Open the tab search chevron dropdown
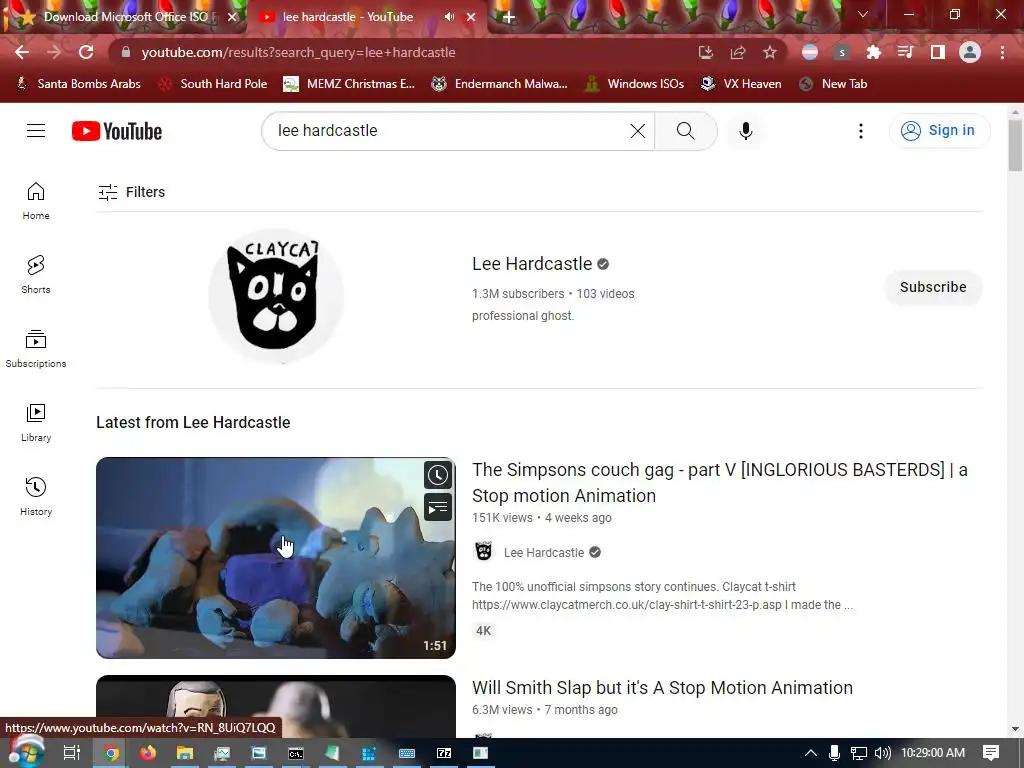The width and height of the screenshot is (1024, 768). click(863, 14)
